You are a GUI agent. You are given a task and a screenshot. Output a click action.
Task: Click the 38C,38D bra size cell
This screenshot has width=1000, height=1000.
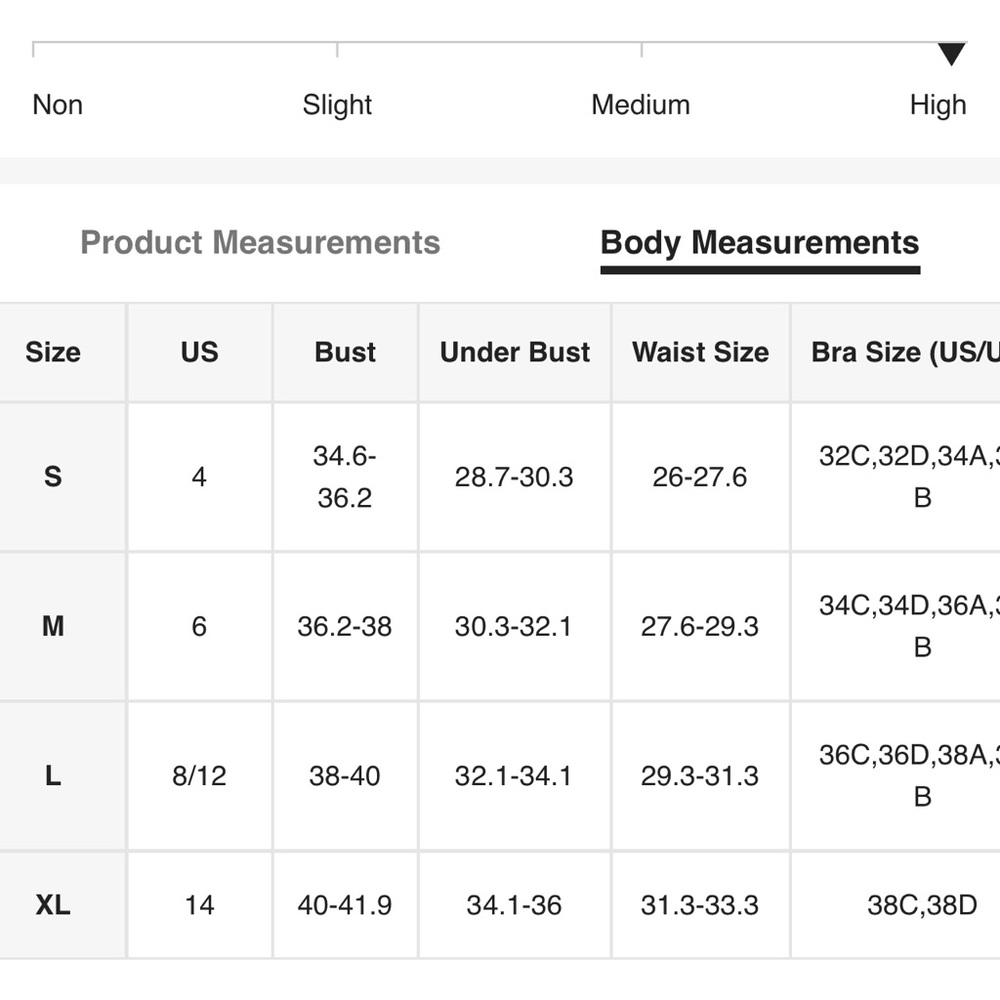[922, 905]
